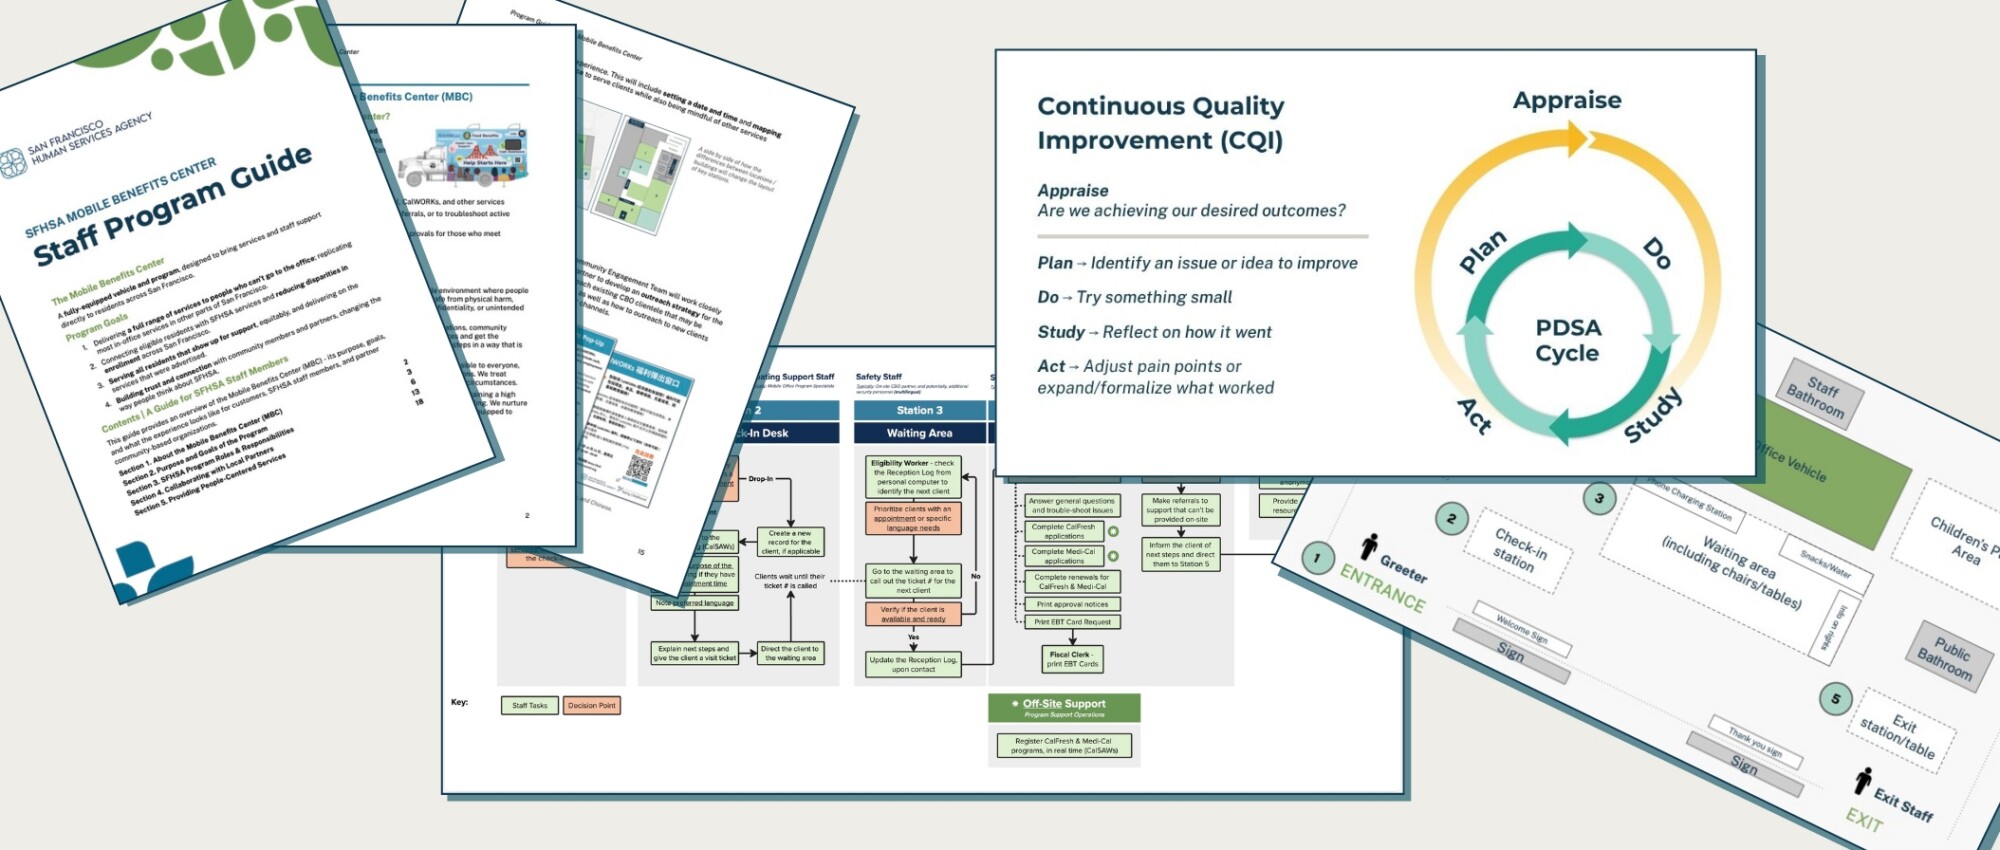Click the EXIT label on the floor plan

click(1864, 820)
